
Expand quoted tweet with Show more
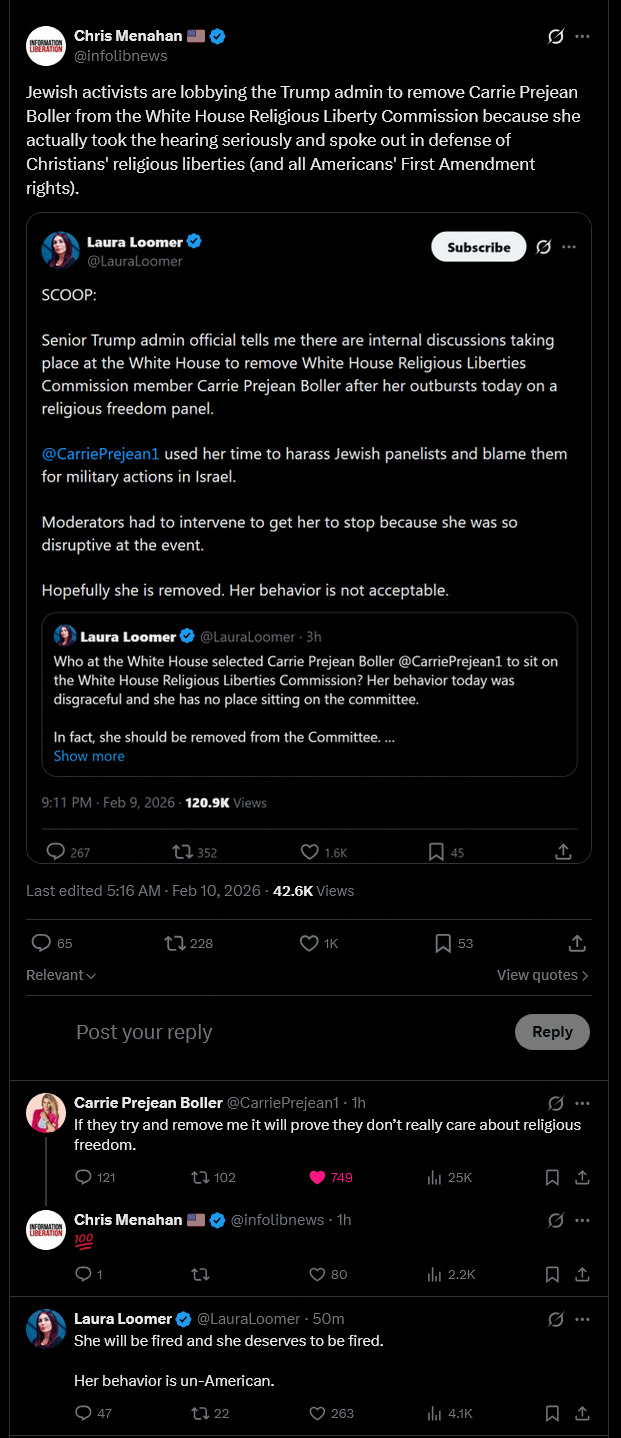tap(89, 756)
